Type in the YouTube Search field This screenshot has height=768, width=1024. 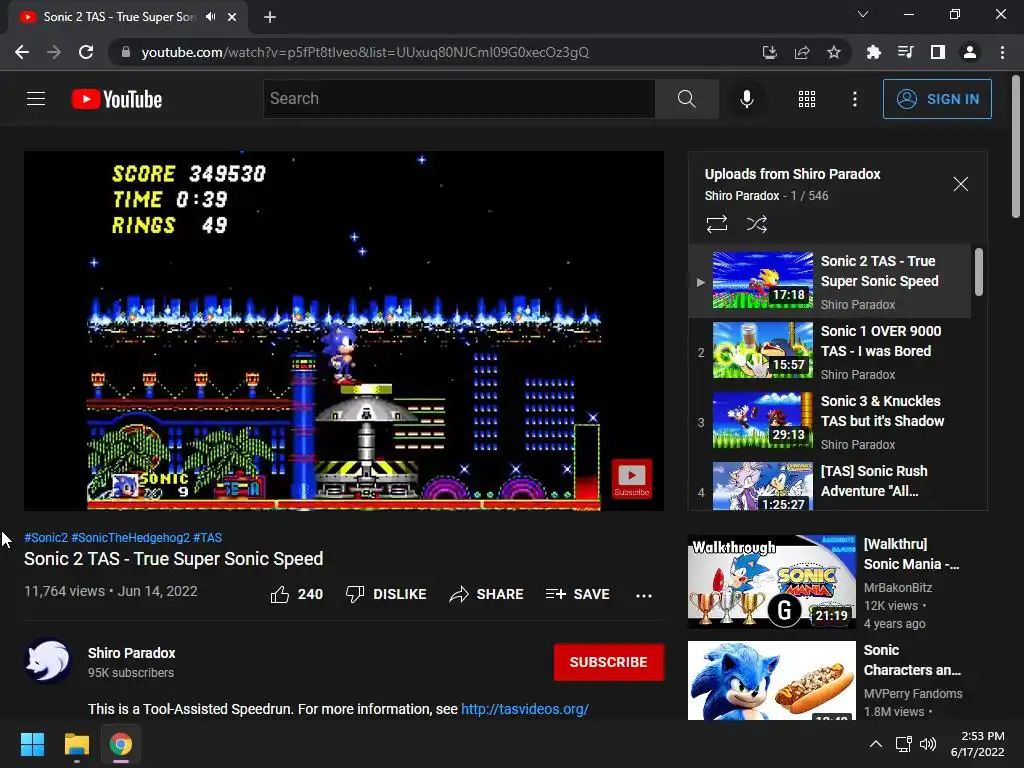(459, 99)
